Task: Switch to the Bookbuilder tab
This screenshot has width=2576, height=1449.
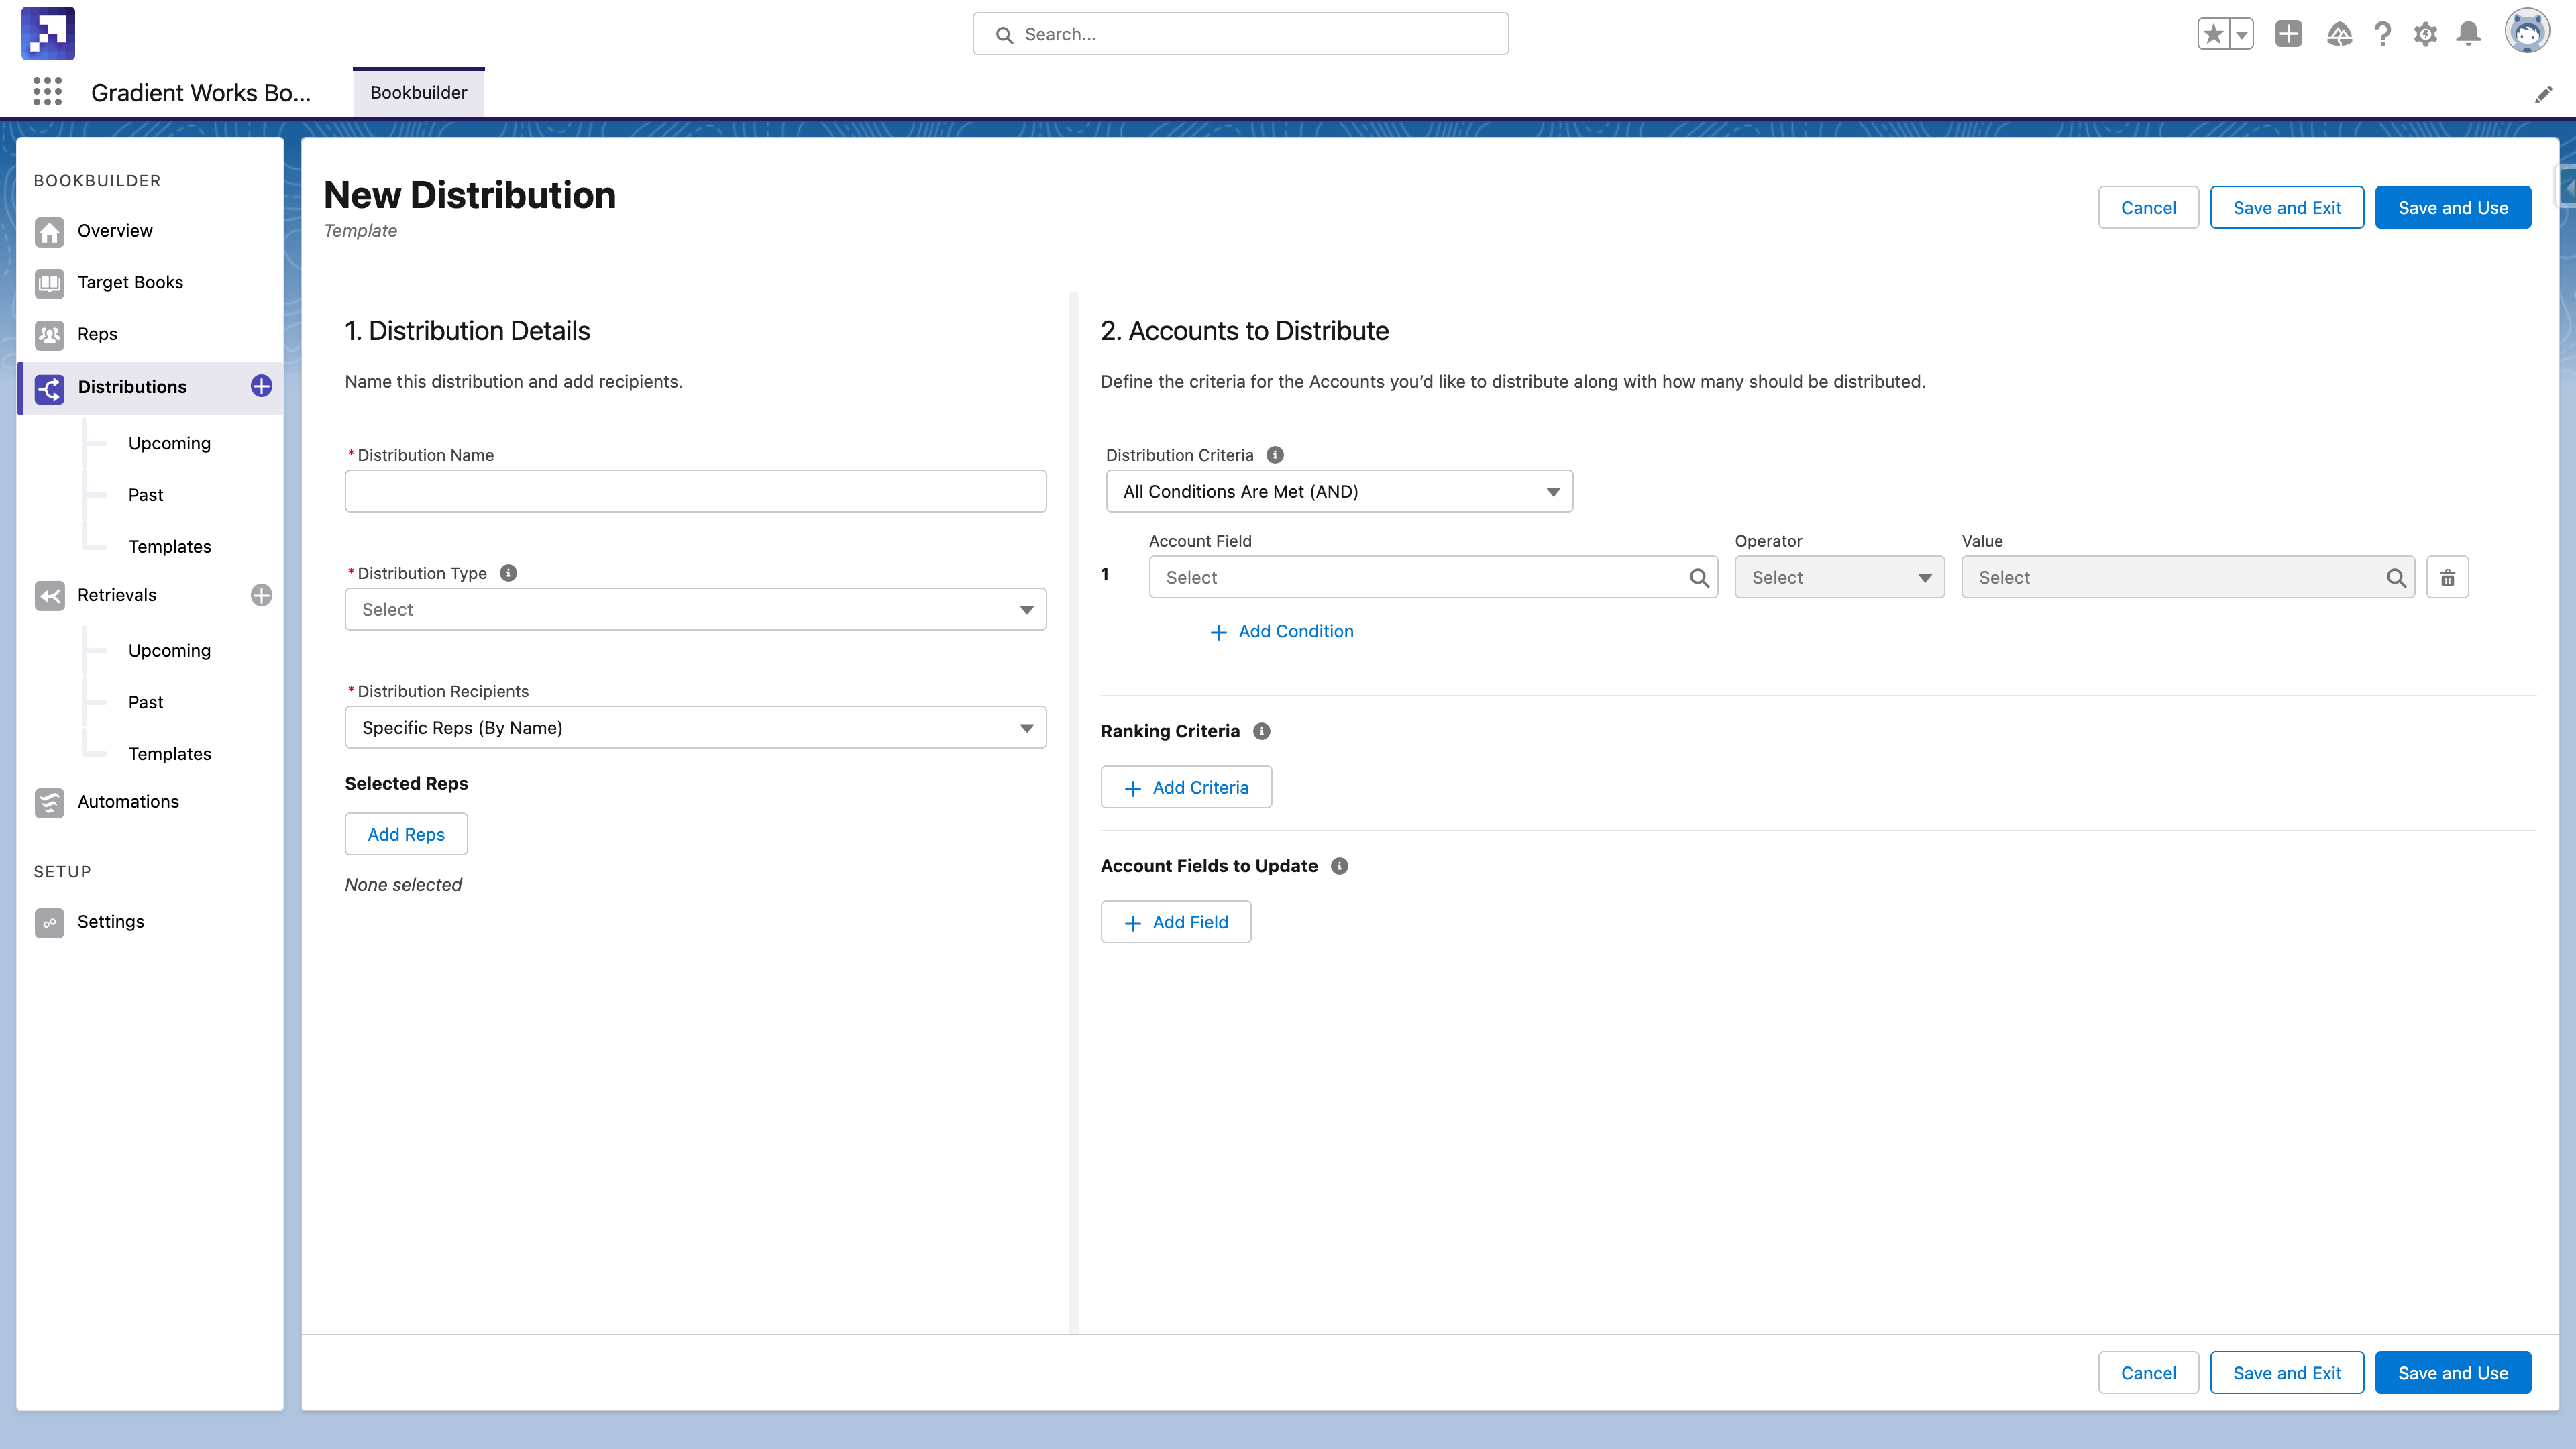Action: 418,92
